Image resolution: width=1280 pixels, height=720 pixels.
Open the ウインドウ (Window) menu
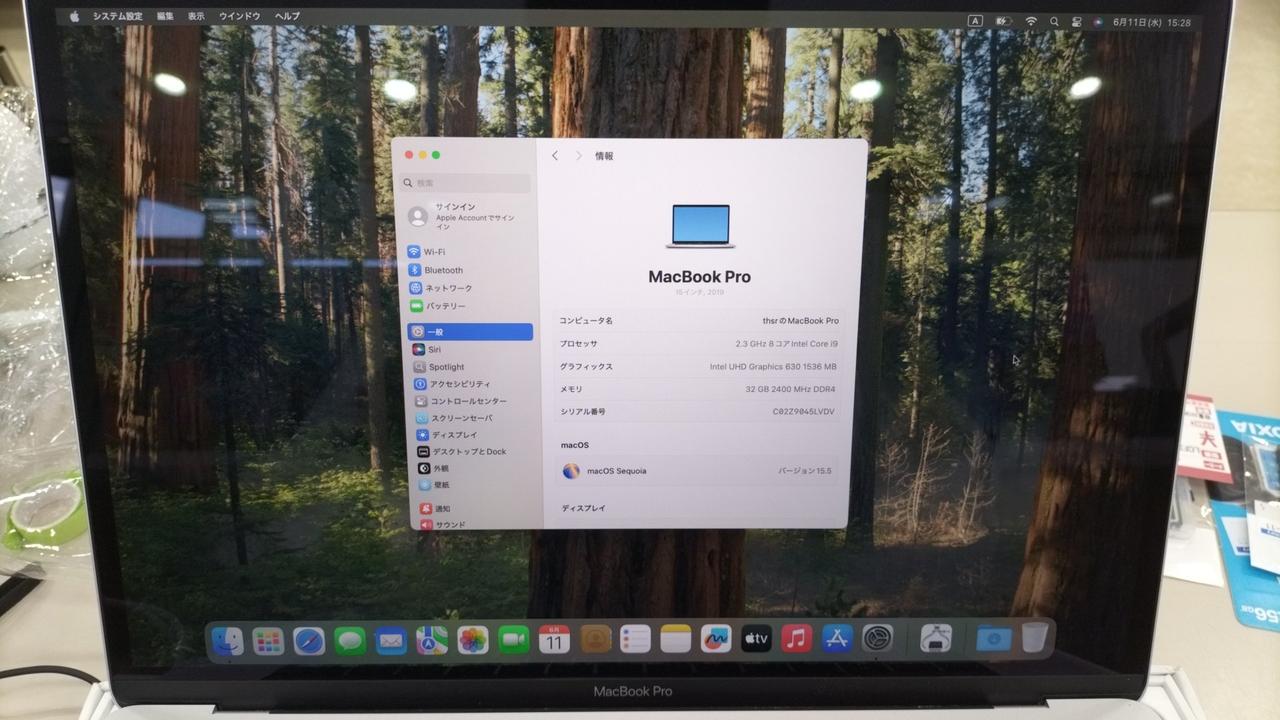(x=239, y=17)
